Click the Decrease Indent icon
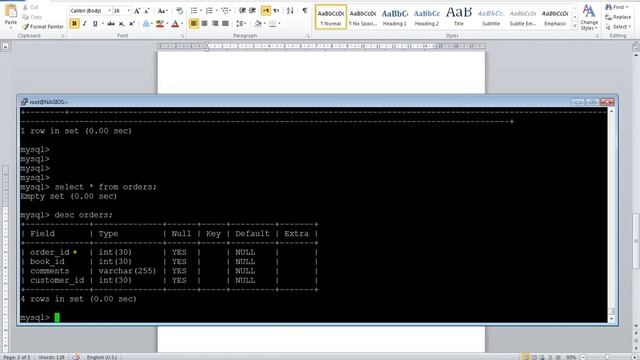Screen dimensions: 640x360 point(242,11)
